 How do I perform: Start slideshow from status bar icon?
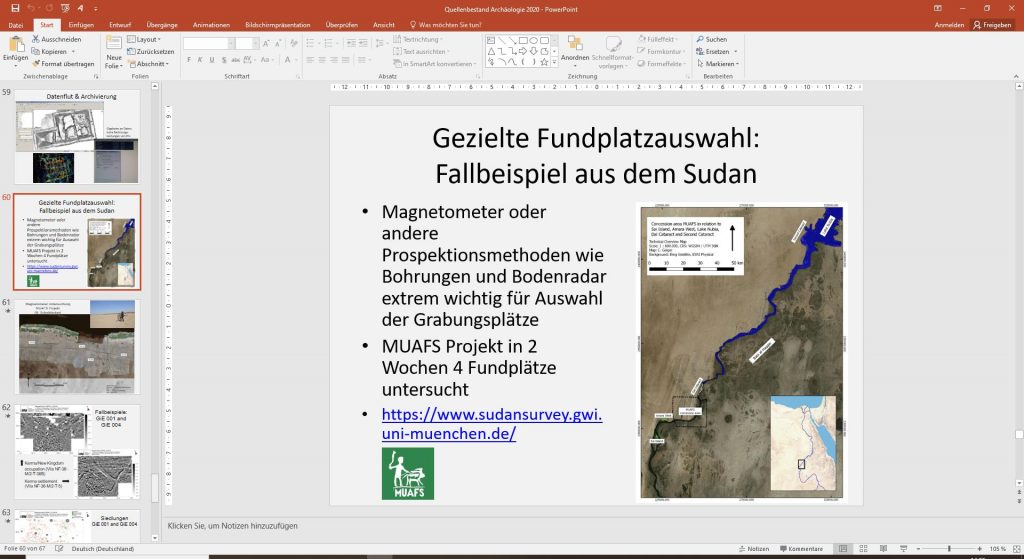[x=903, y=549]
